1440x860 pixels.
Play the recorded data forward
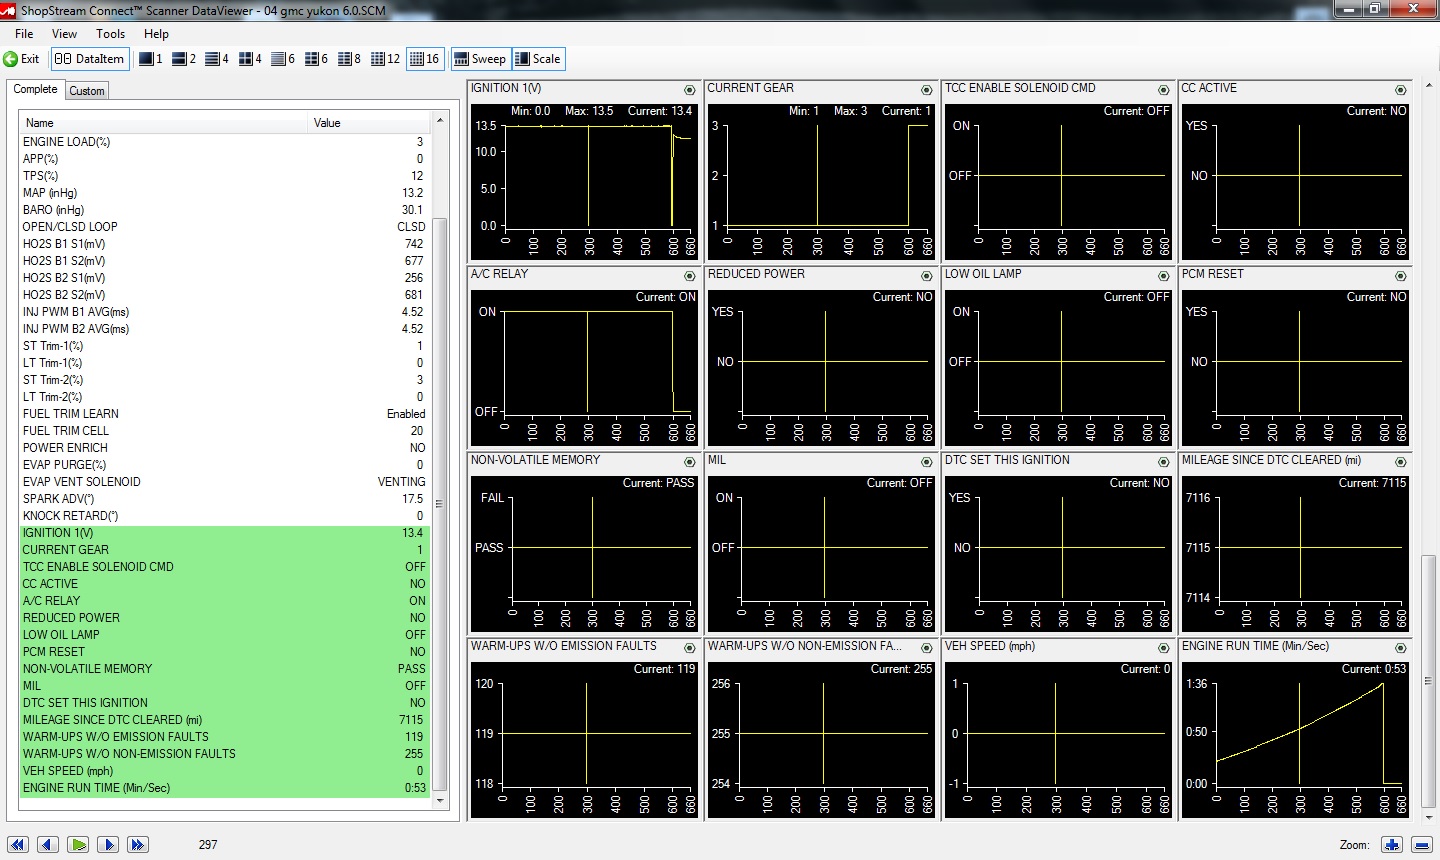click(78, 845)
